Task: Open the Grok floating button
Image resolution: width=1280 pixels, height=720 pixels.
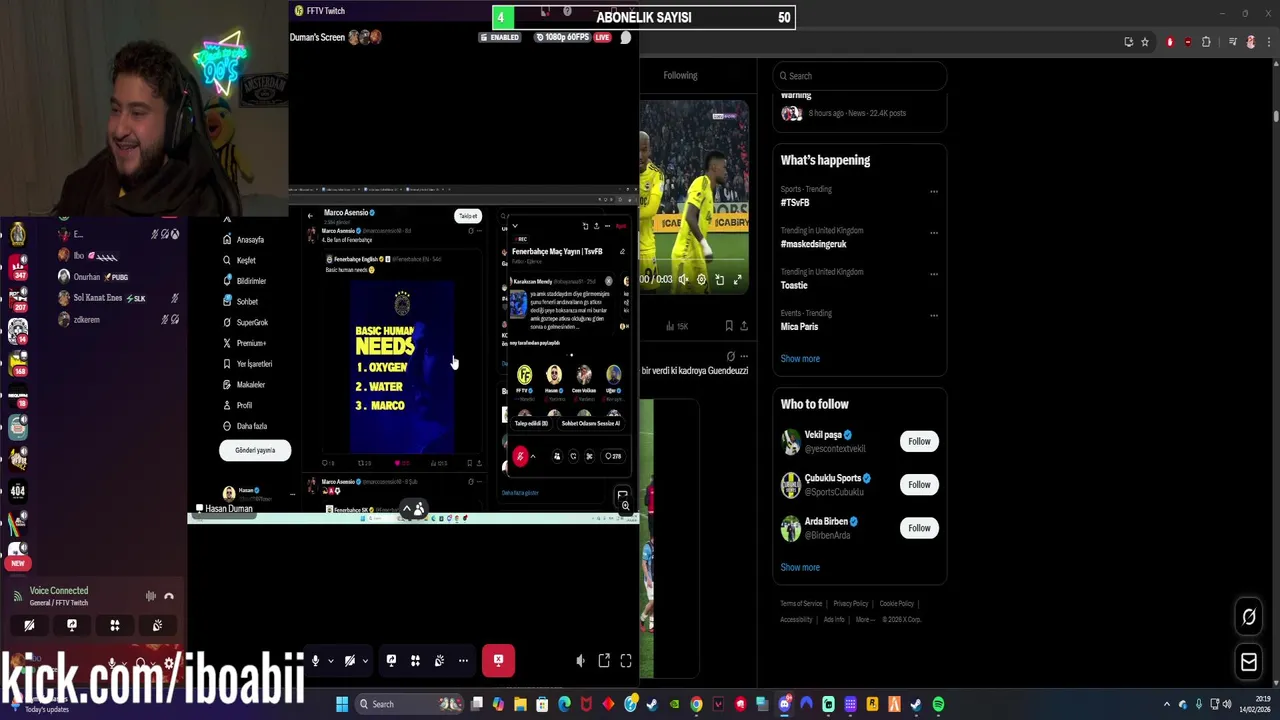Action: pyautogui.click(x=1249, y=617)
